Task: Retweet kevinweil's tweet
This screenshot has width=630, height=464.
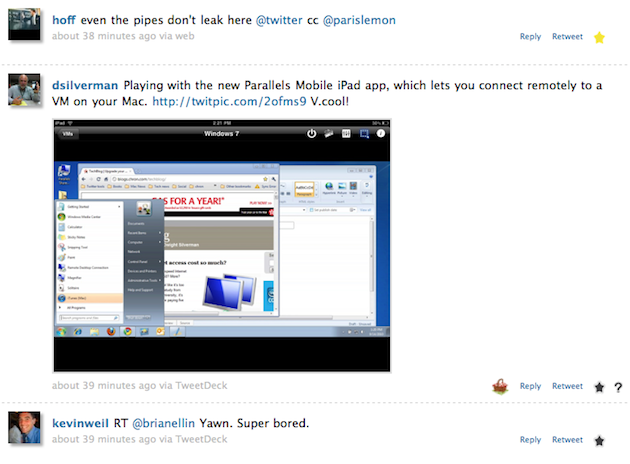Action: (x=567, y=440)
